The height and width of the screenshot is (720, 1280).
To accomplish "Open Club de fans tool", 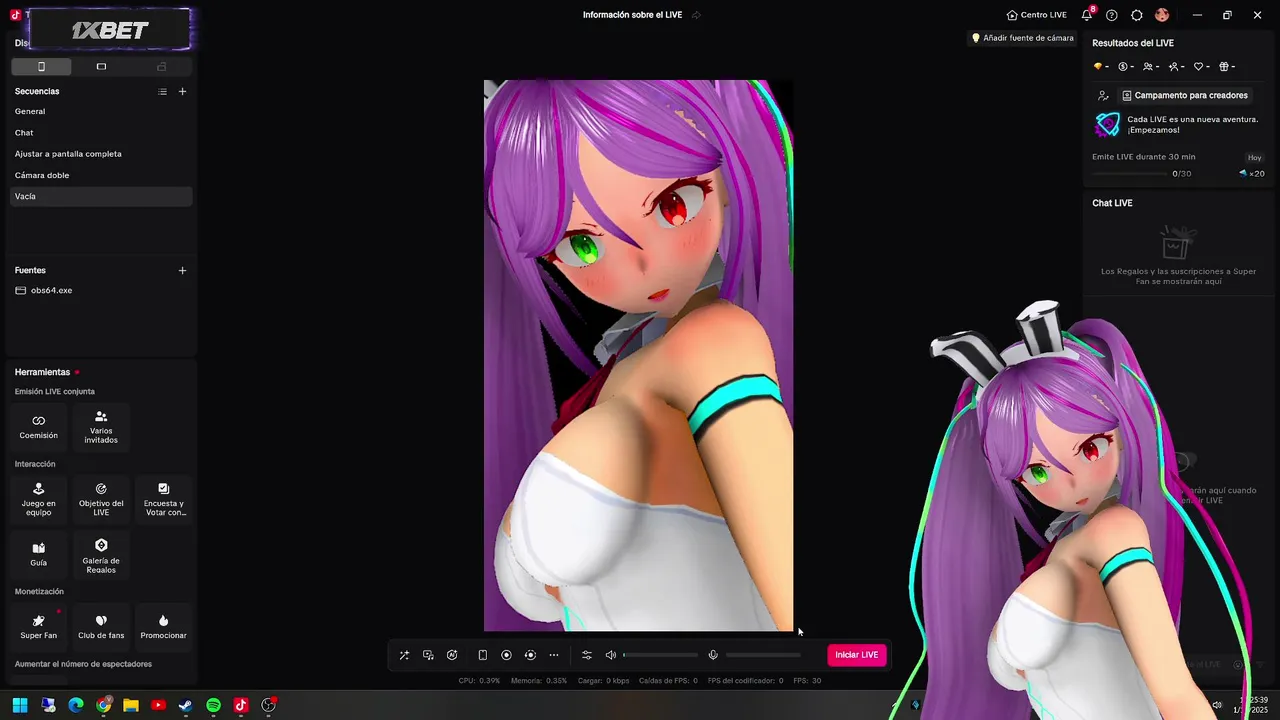I will tap(101, 627).
